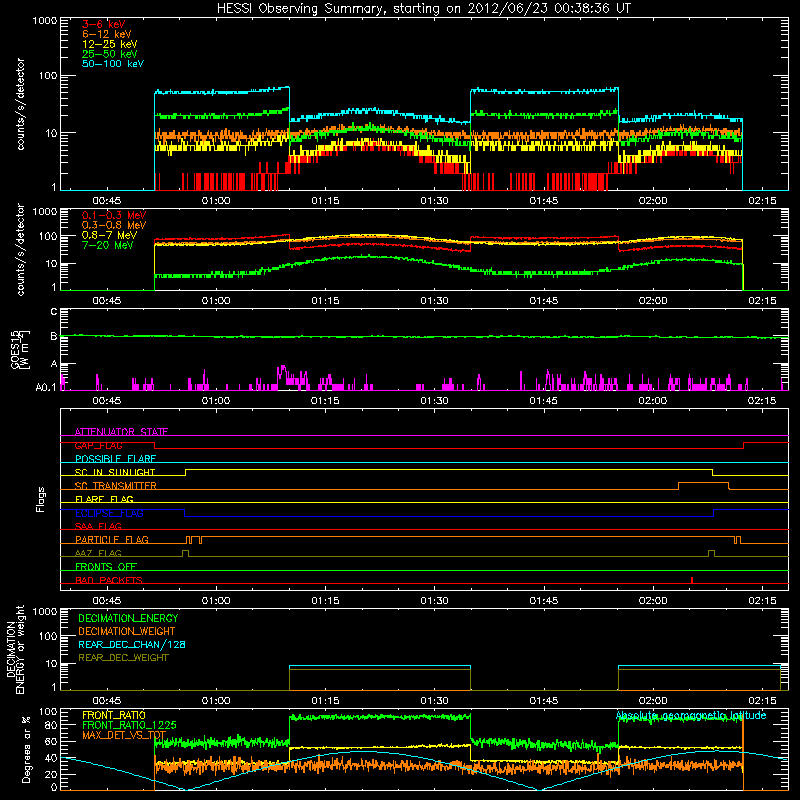The height and width of the screenshot is (800, 800).
Task: Click the SC_IN_SUNLIGHT flag label
Action: (115, 472)
